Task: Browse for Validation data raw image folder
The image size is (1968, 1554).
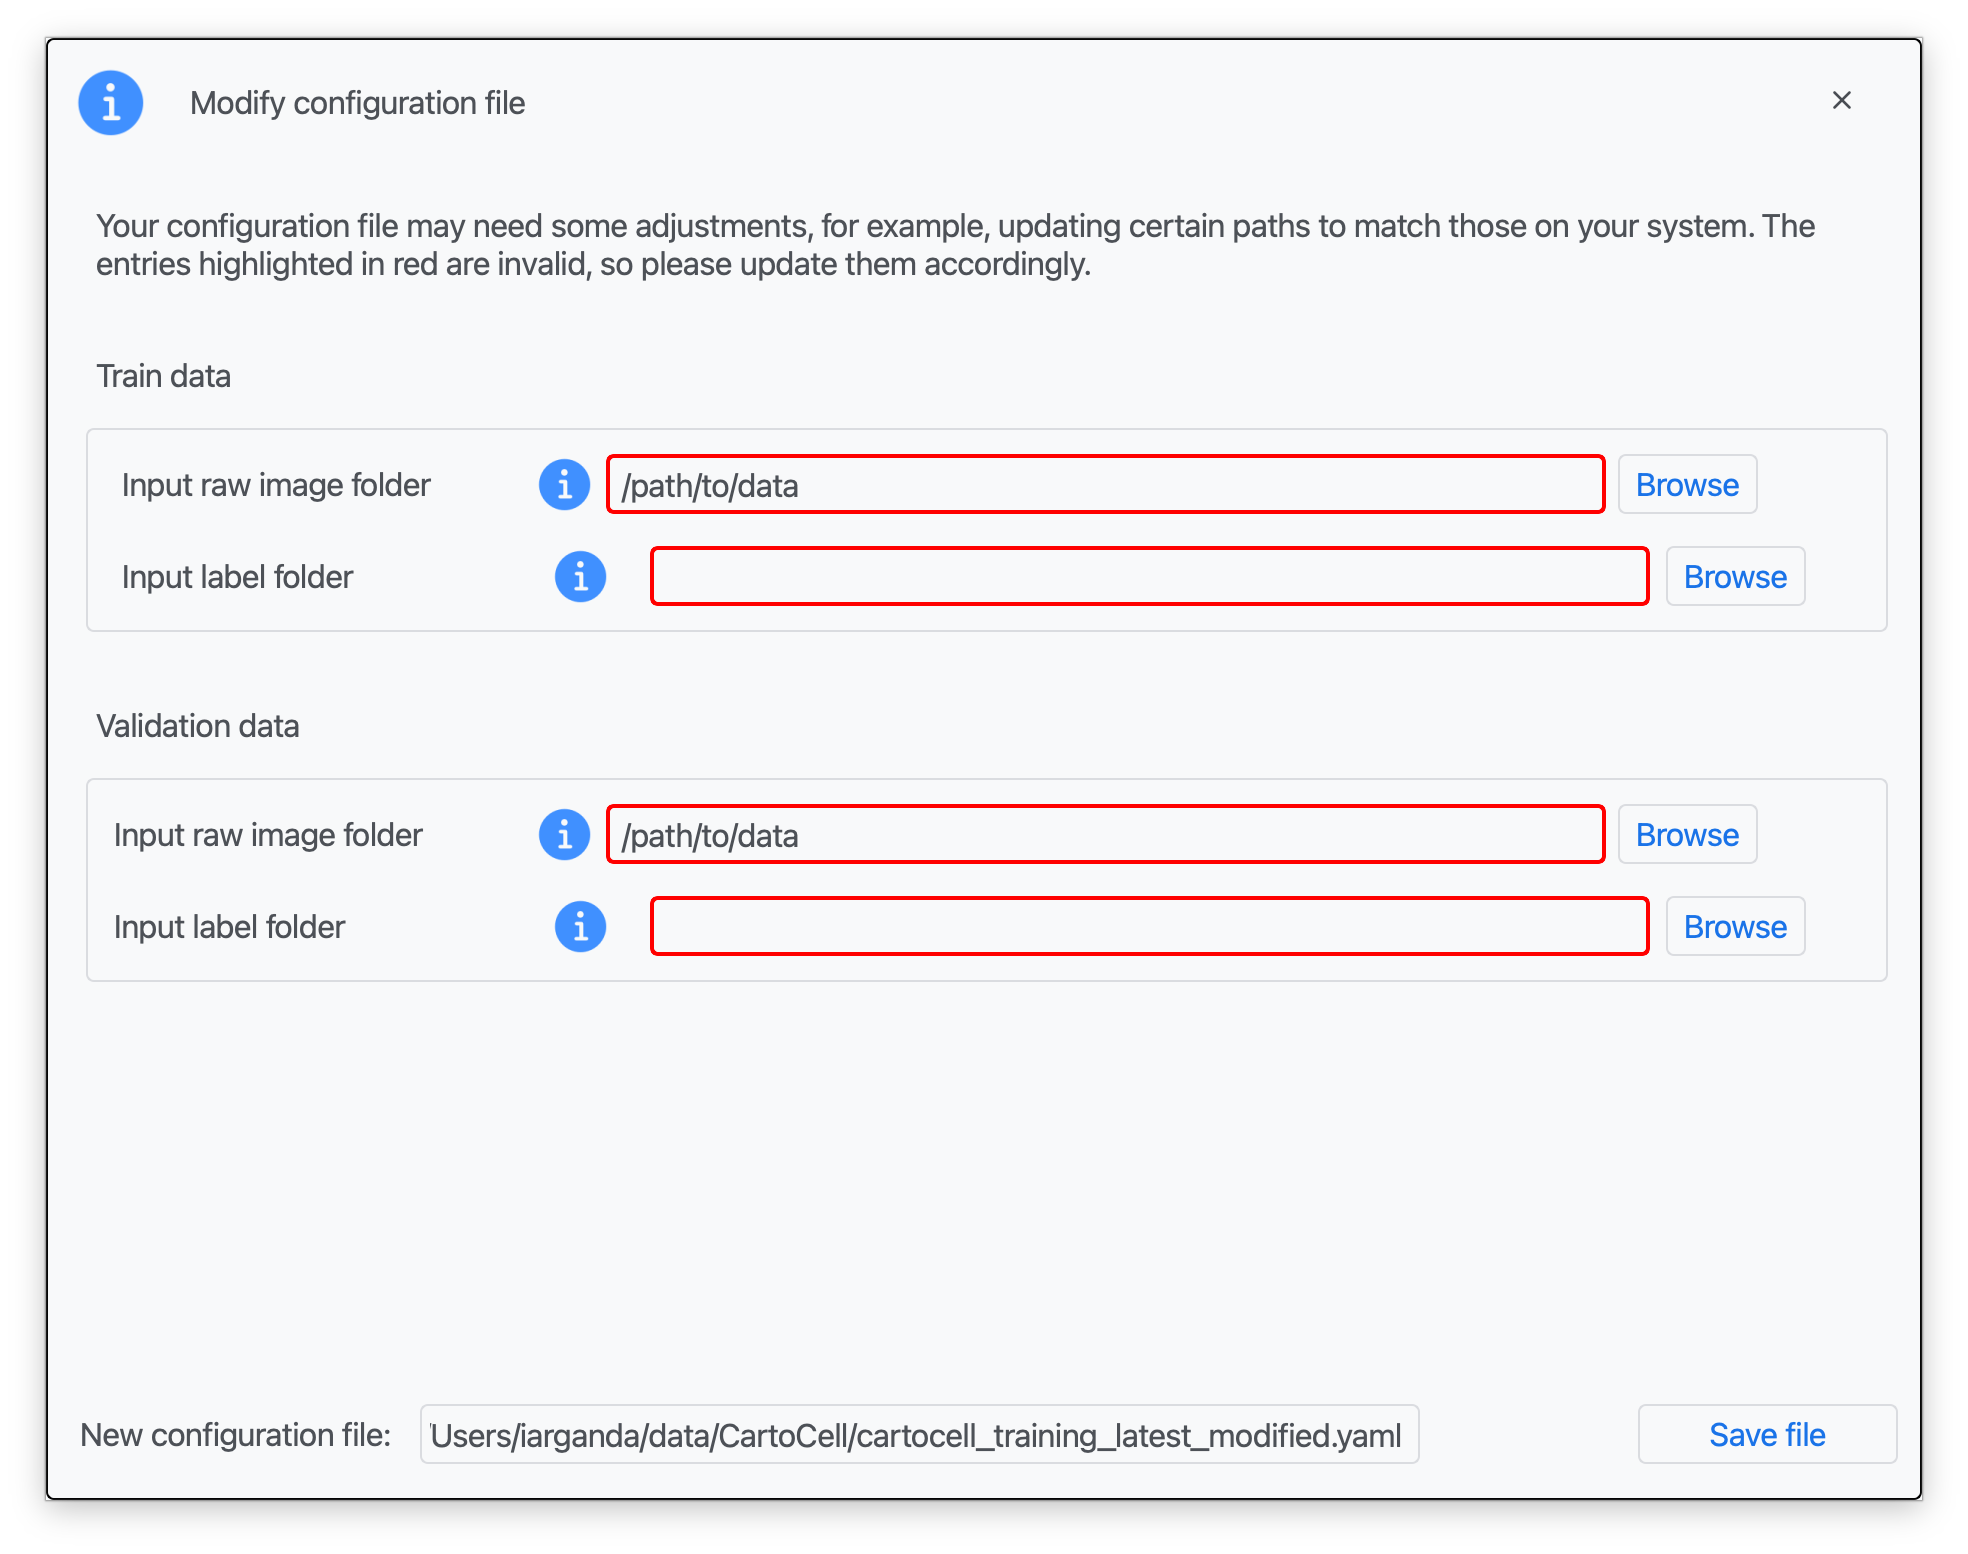Action: [1687, 835]
